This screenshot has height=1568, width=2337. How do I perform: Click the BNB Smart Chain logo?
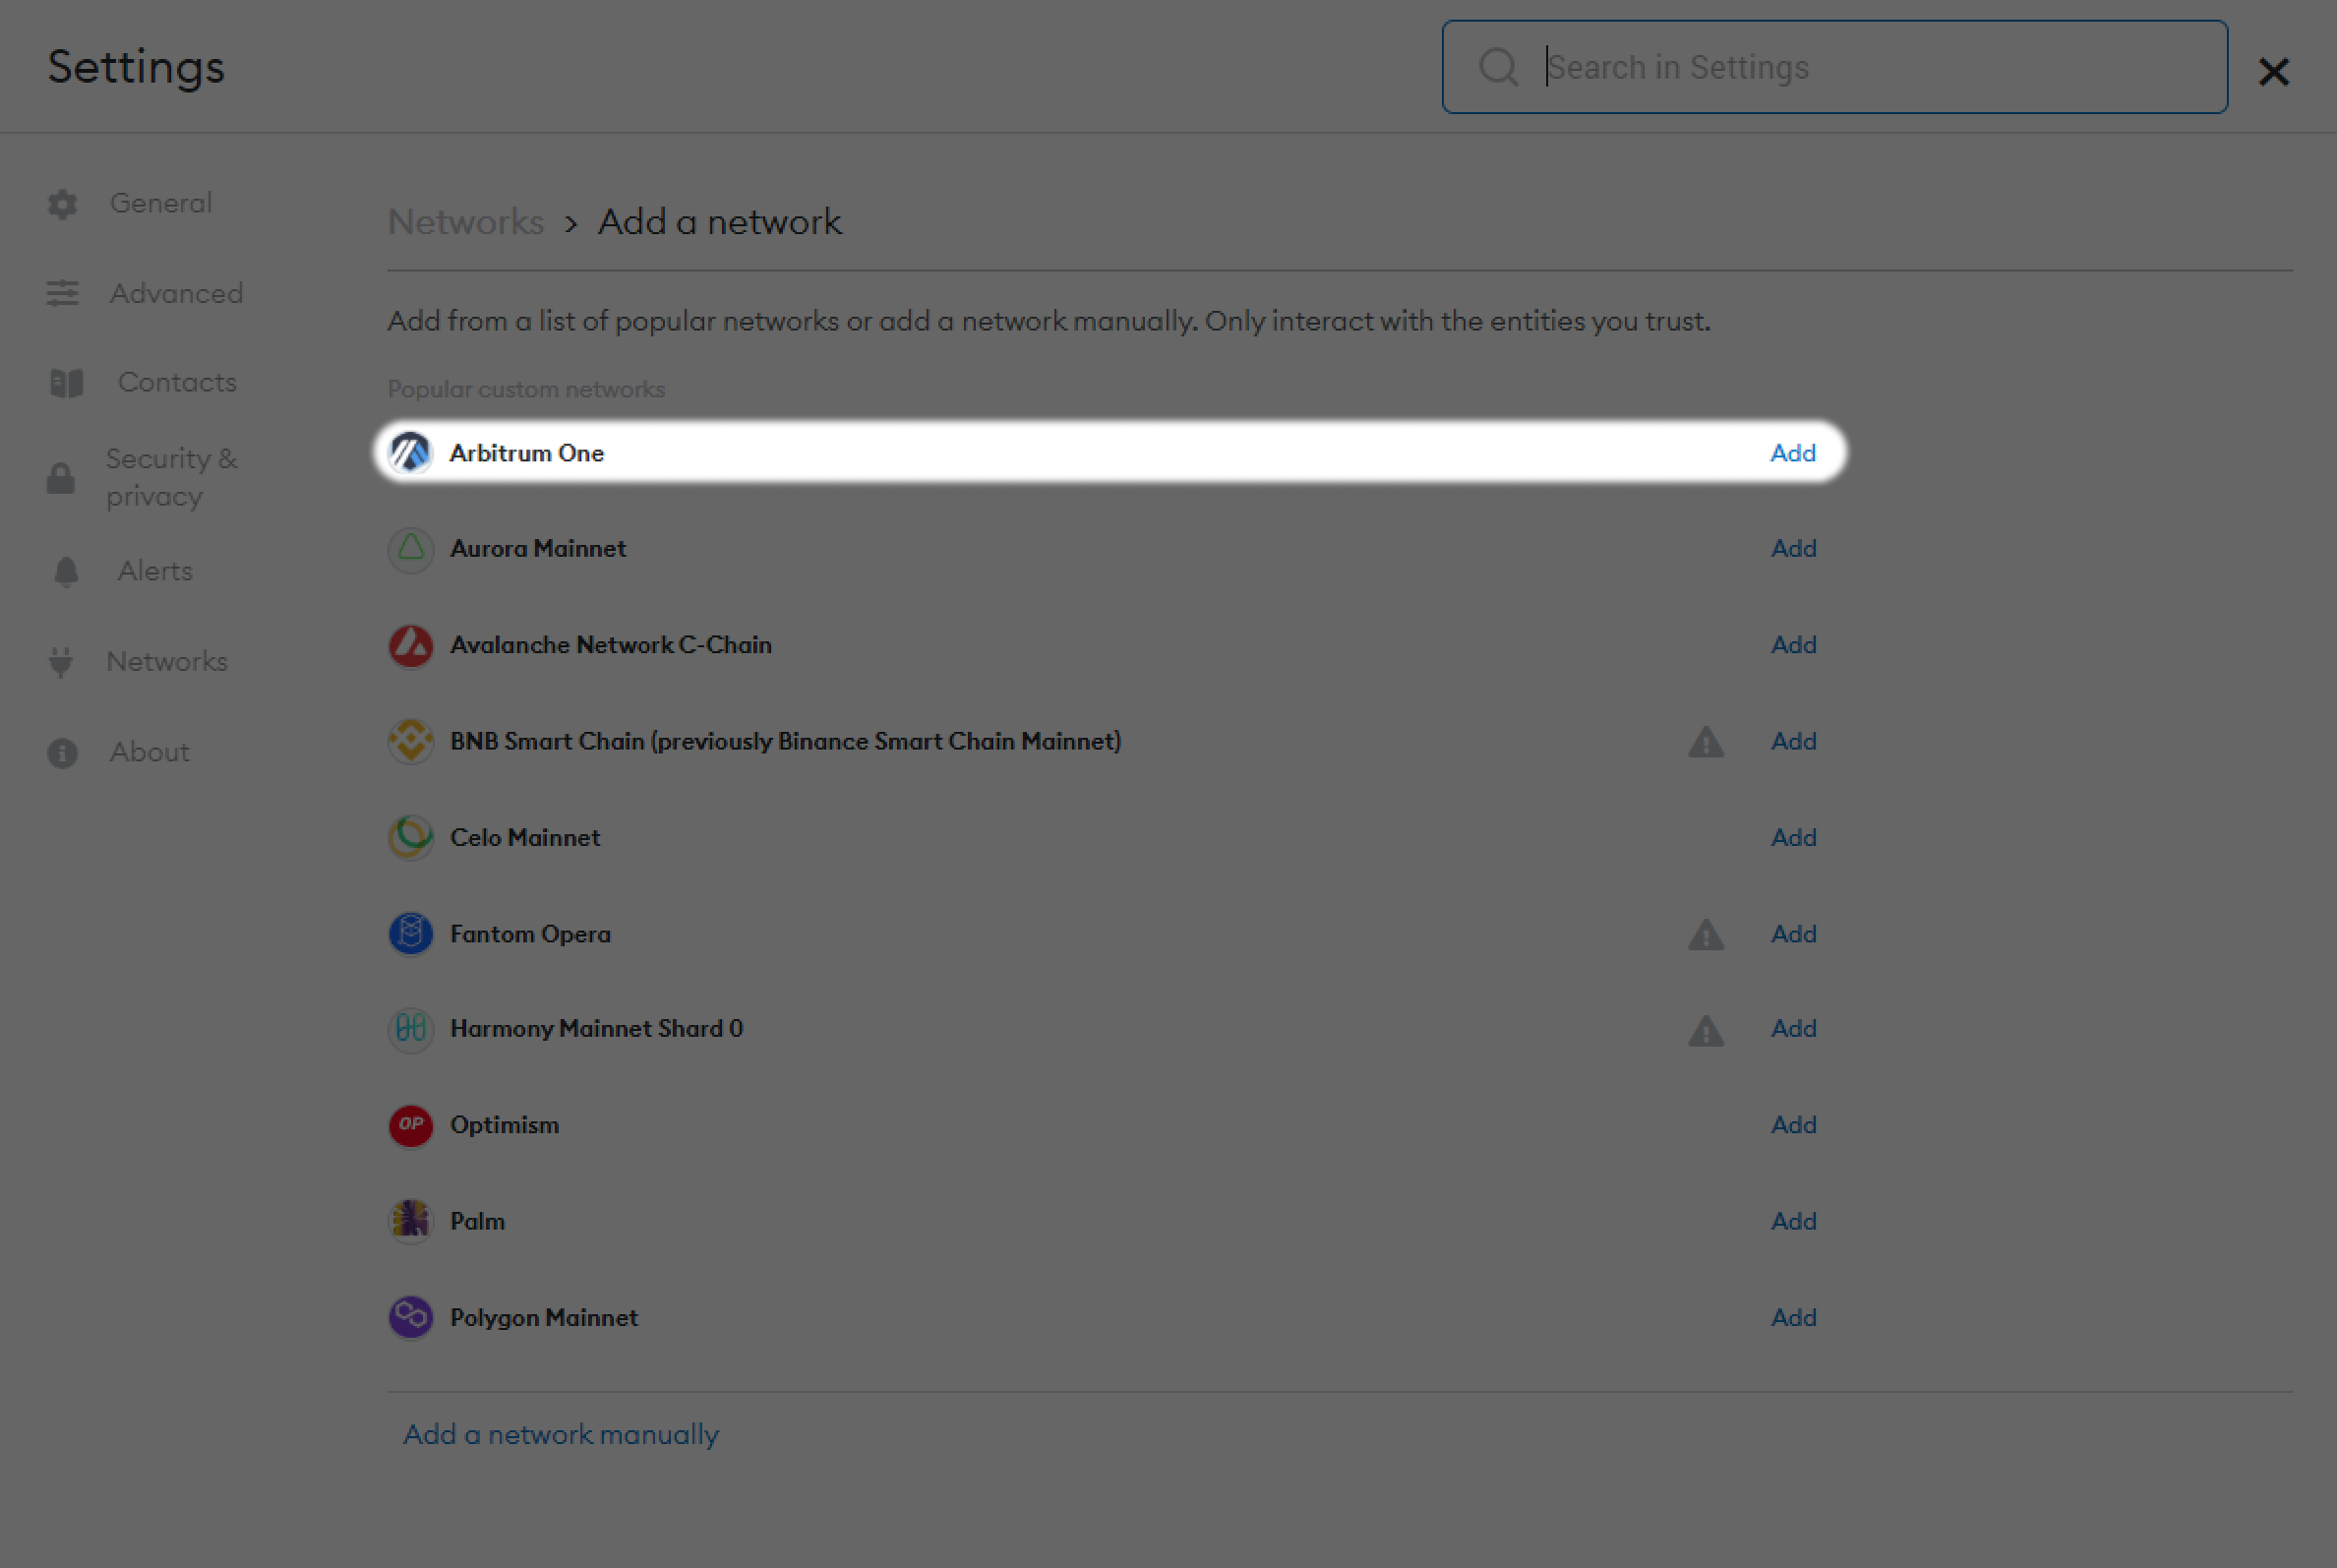coord(410,741)
